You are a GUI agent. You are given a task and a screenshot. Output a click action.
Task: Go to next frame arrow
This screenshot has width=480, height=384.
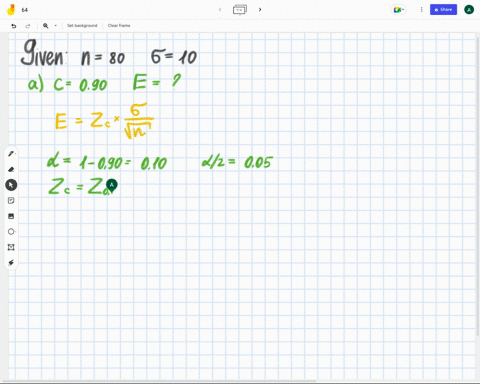point(260,10)
